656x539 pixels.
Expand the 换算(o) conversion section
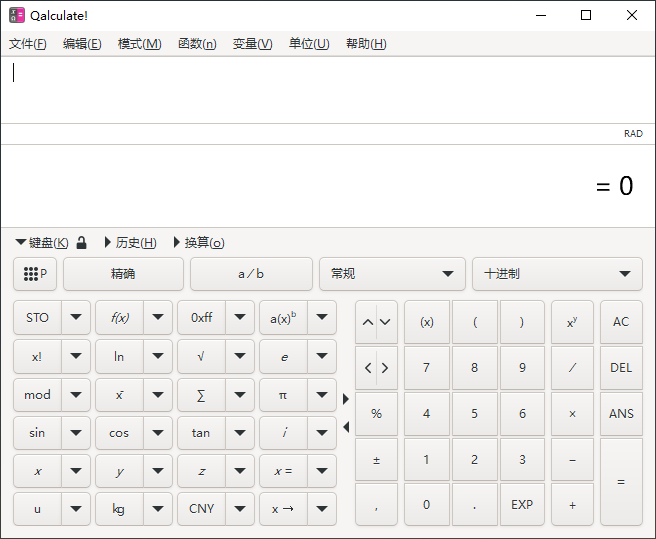click(199, 243)
